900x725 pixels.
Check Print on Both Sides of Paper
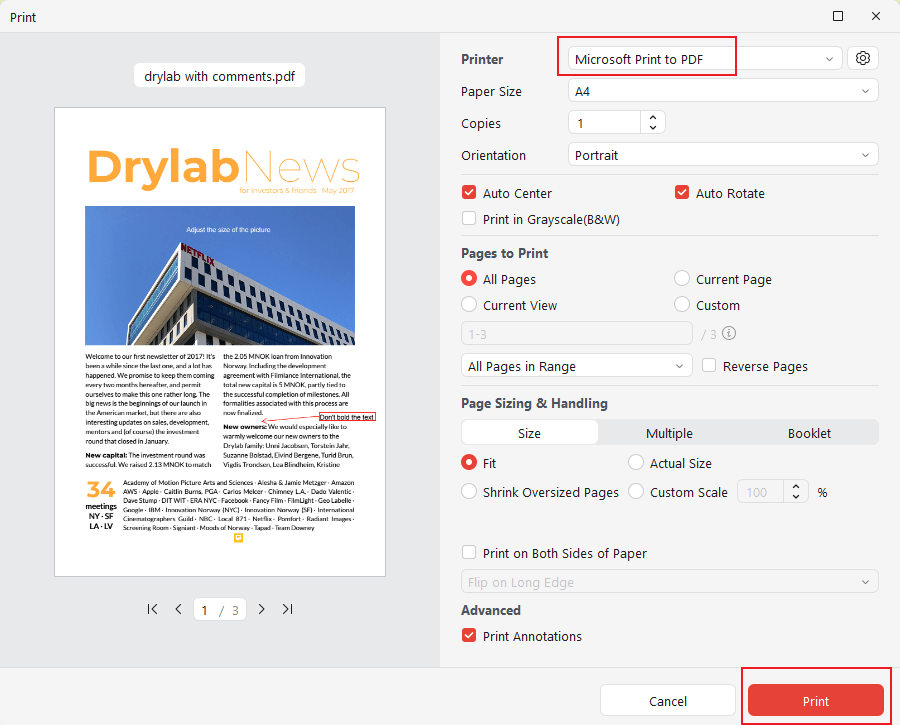(x=468, y=552)
